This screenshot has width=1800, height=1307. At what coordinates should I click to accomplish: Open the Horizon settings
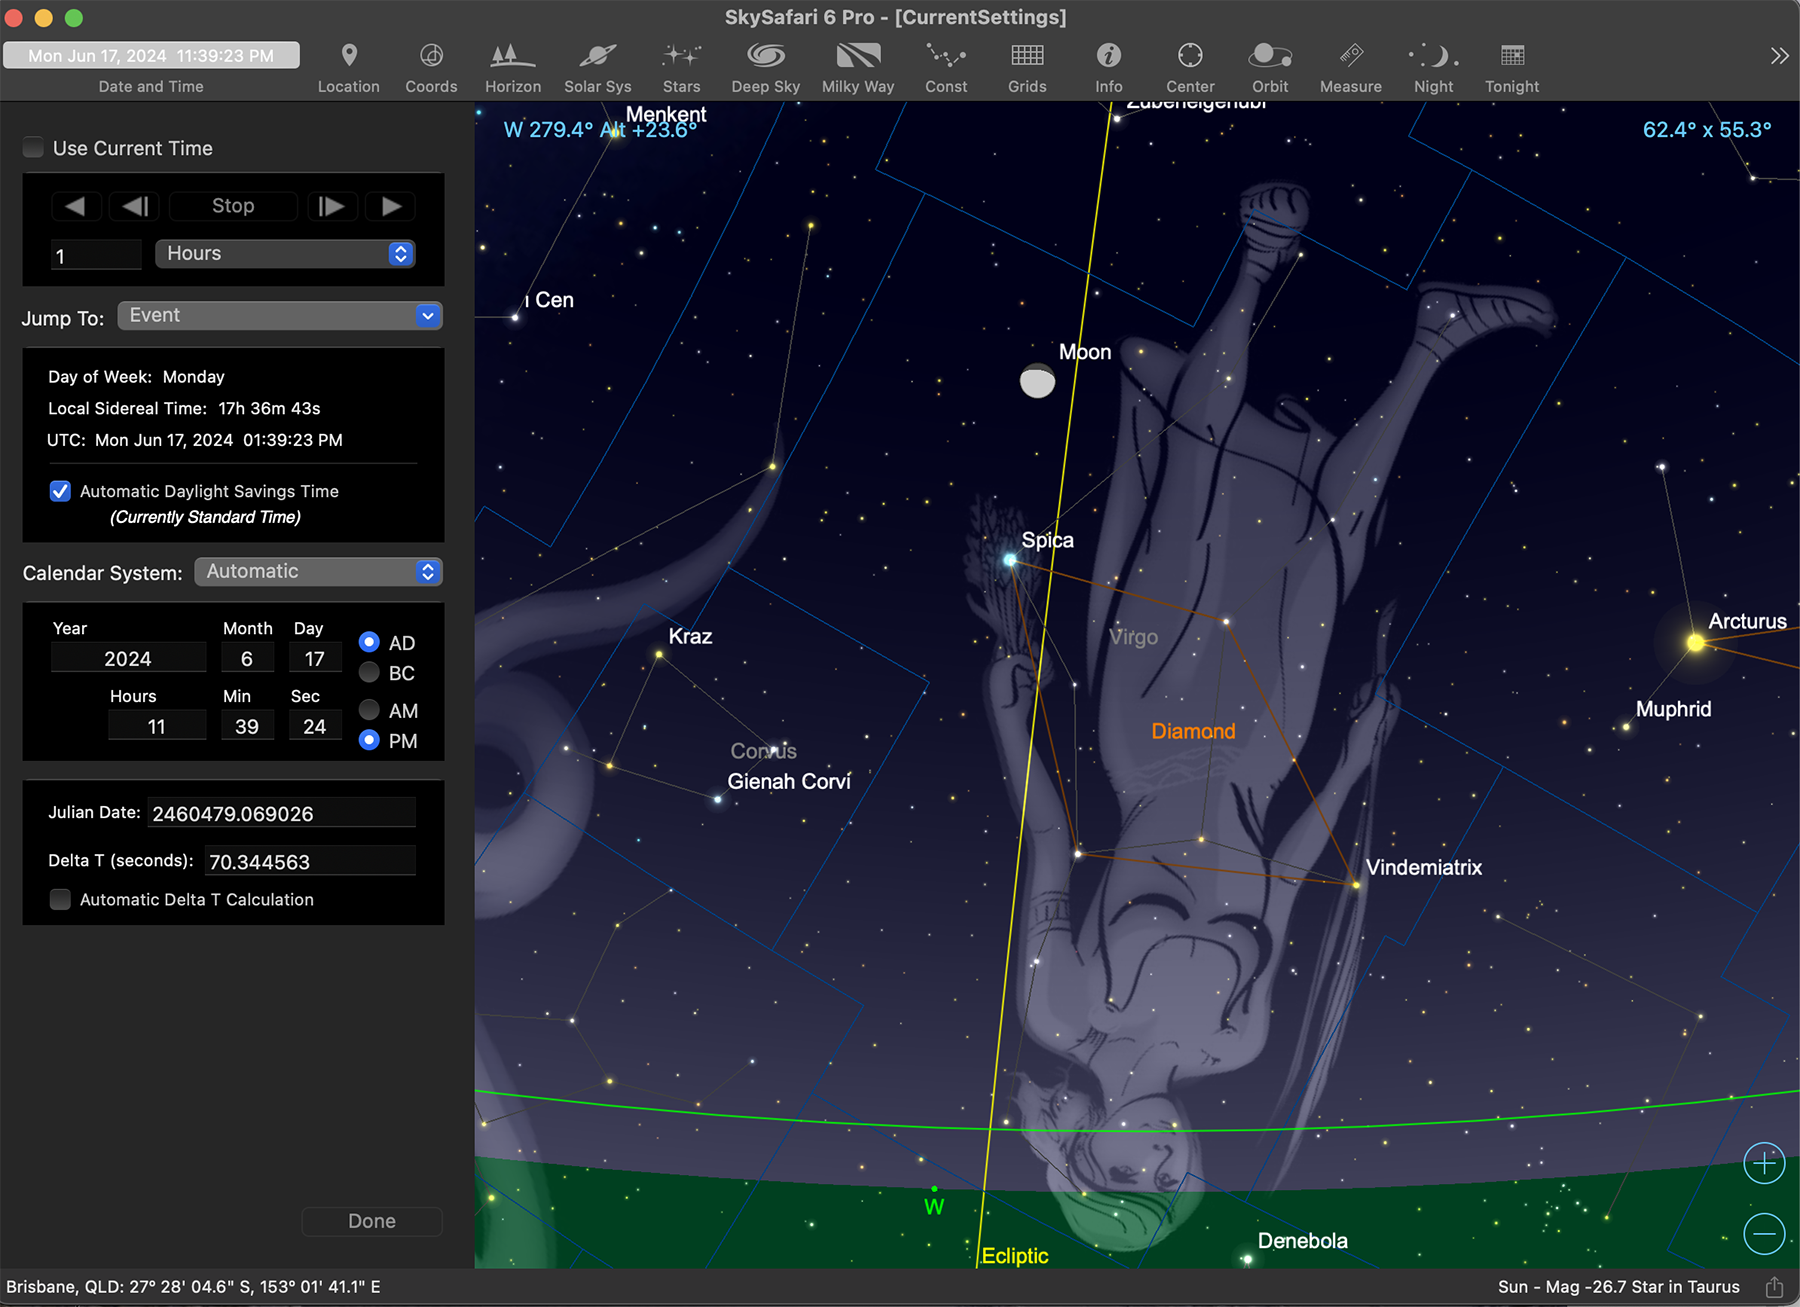pos(513,68)
